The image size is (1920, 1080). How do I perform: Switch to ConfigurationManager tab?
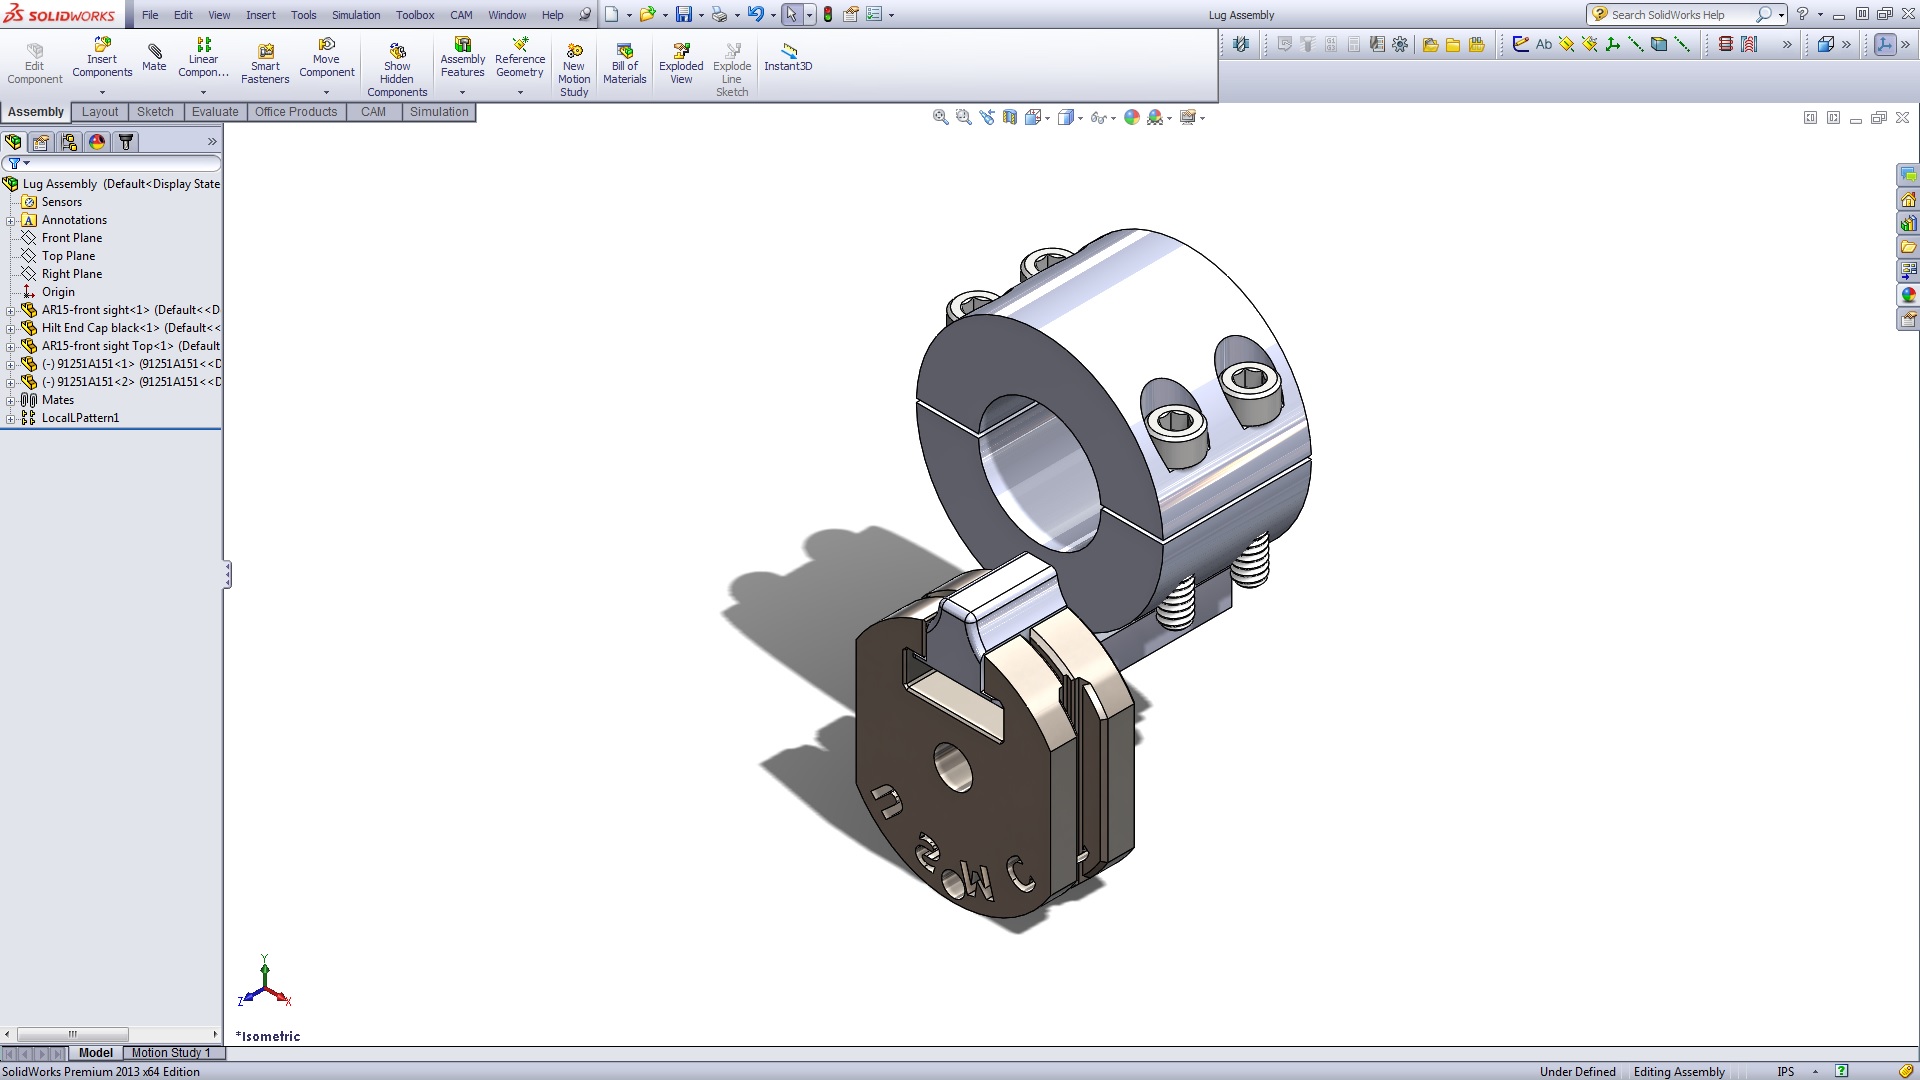[69, 142]
